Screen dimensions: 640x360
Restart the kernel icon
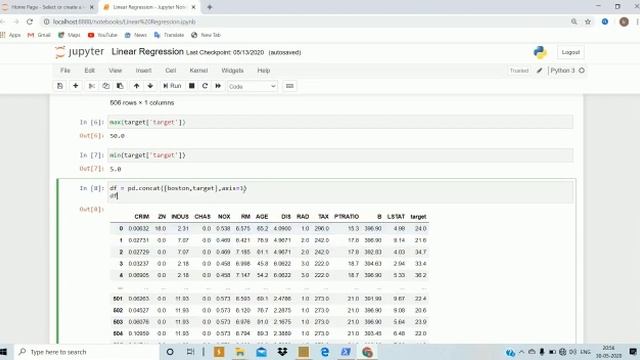(205, 86)
